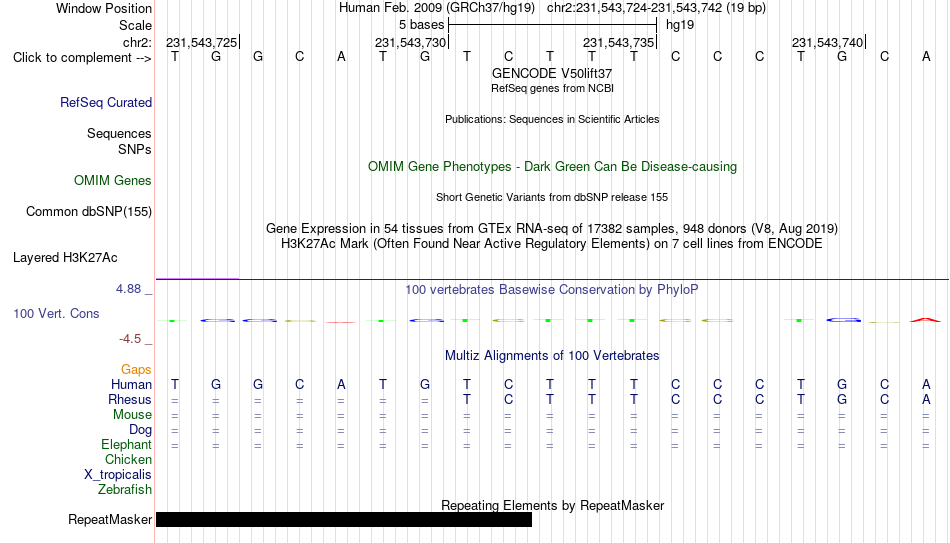The width and height of the screenshot is (950, 543).
Task: Open the 'OMIM Gene Phenotypes' track title
Action: pos(552,167)
